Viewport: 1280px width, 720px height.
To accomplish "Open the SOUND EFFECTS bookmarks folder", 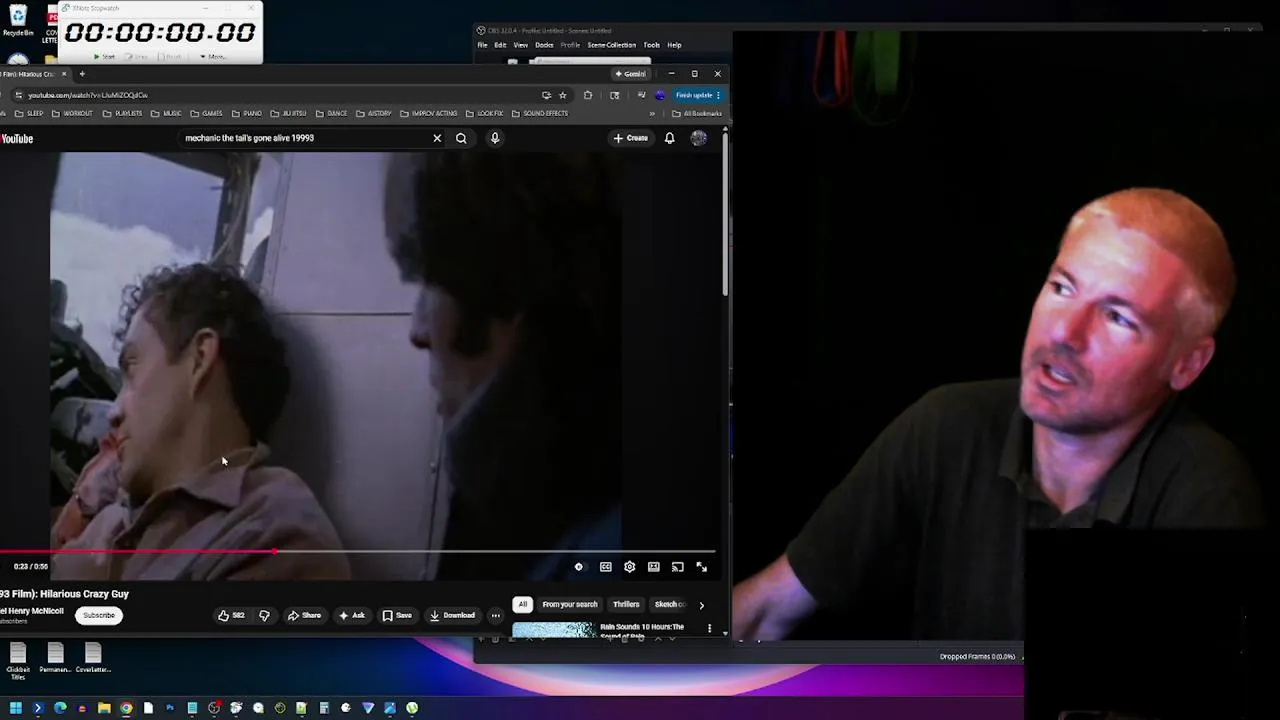I will 540,113.
